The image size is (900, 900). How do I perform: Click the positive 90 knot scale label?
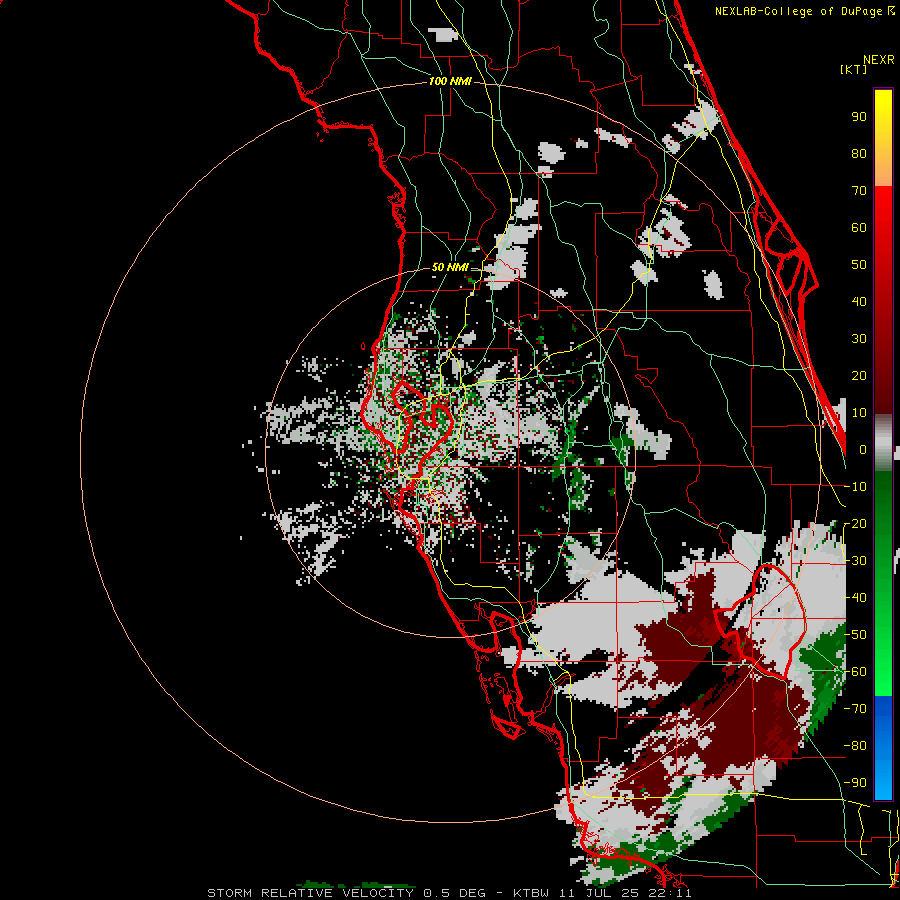(x=859, y=117)
